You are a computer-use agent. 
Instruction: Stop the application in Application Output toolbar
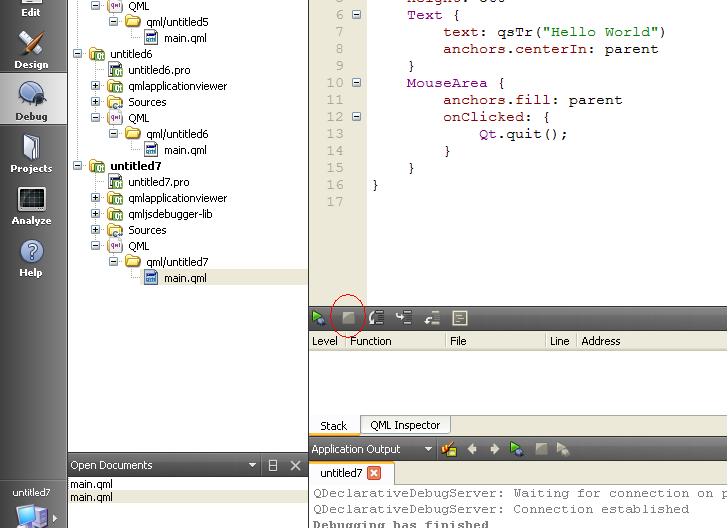541,449
